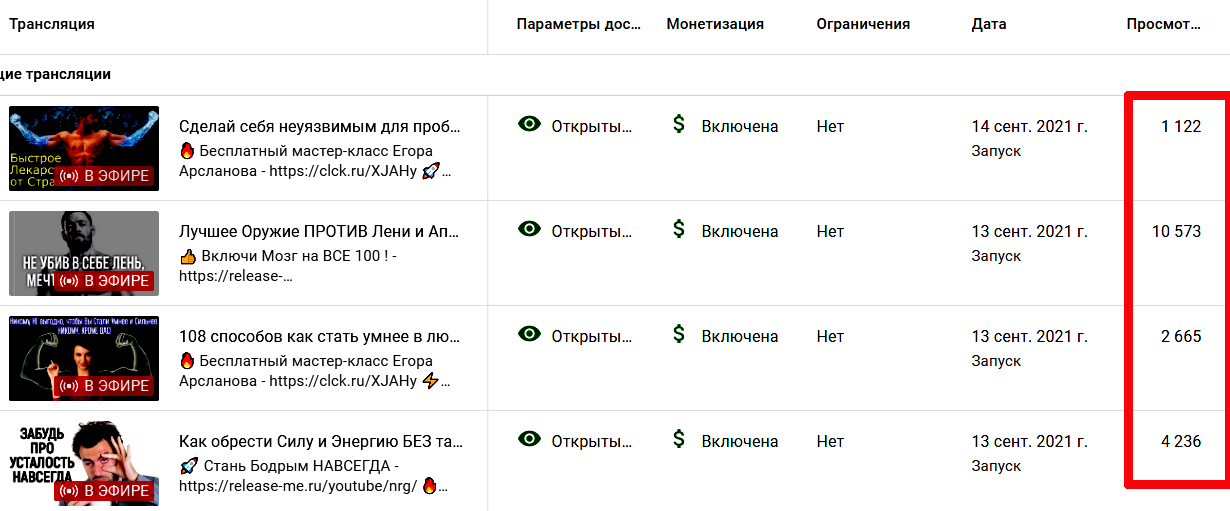Image resolution: width=1230 pixels, height=511 pixels.
Task: Click the dollar icon for the 108 способов stream
Action: (679, 334)
